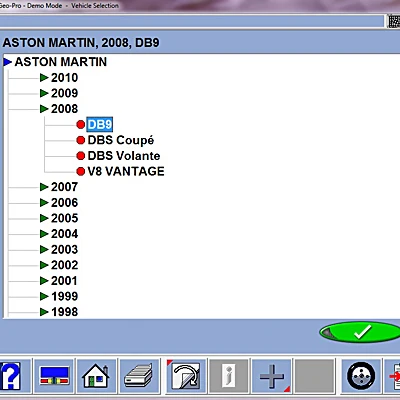
Task: Click the plus add icon
Action: click(272, 377)
